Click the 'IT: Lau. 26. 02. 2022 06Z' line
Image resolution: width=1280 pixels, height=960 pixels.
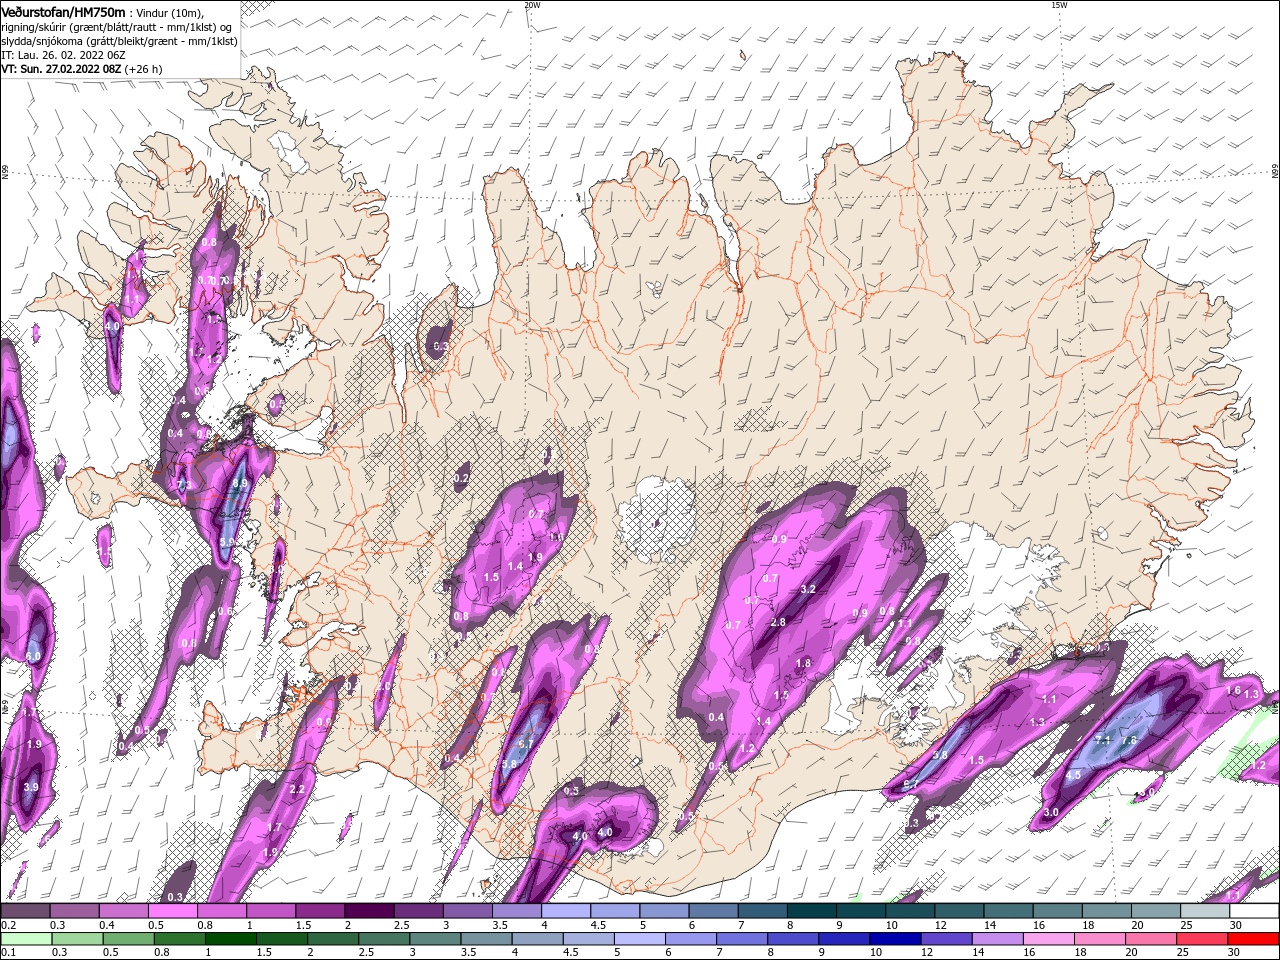click(x=63, y=55)
